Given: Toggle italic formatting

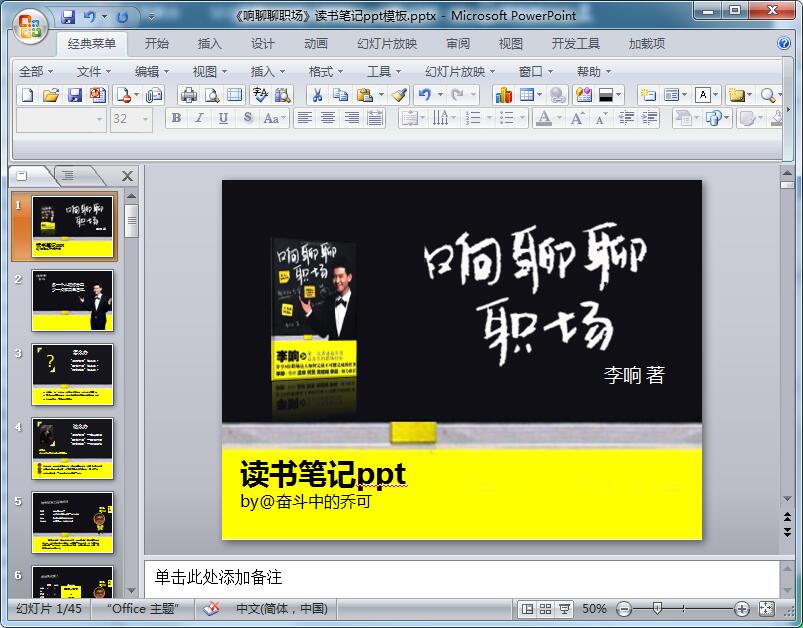Looking at the screenshot, I should click(199, 118).
